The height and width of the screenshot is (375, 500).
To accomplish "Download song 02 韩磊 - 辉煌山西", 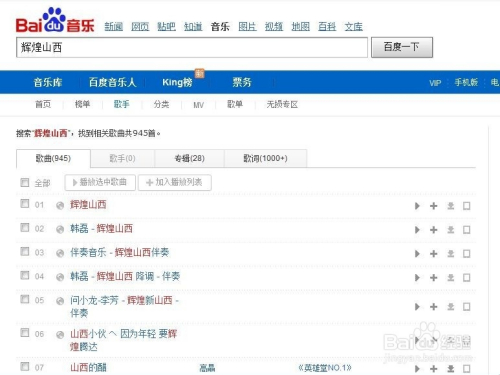I will 451,230.
